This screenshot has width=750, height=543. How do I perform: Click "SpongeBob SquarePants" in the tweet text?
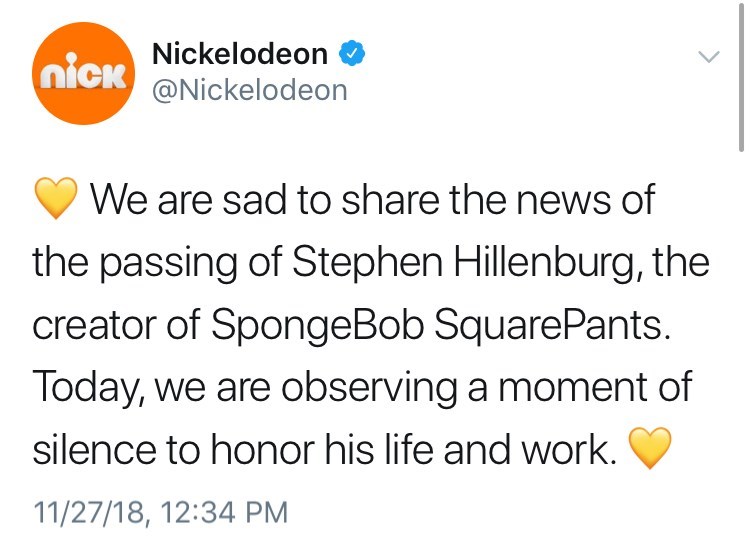435,326
